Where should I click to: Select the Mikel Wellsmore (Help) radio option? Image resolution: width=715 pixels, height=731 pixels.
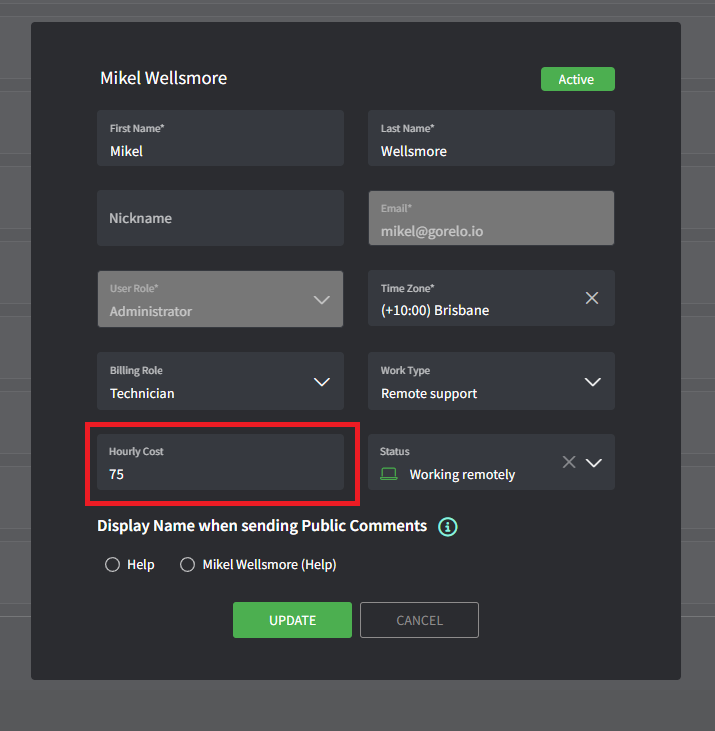click(187, 565)
